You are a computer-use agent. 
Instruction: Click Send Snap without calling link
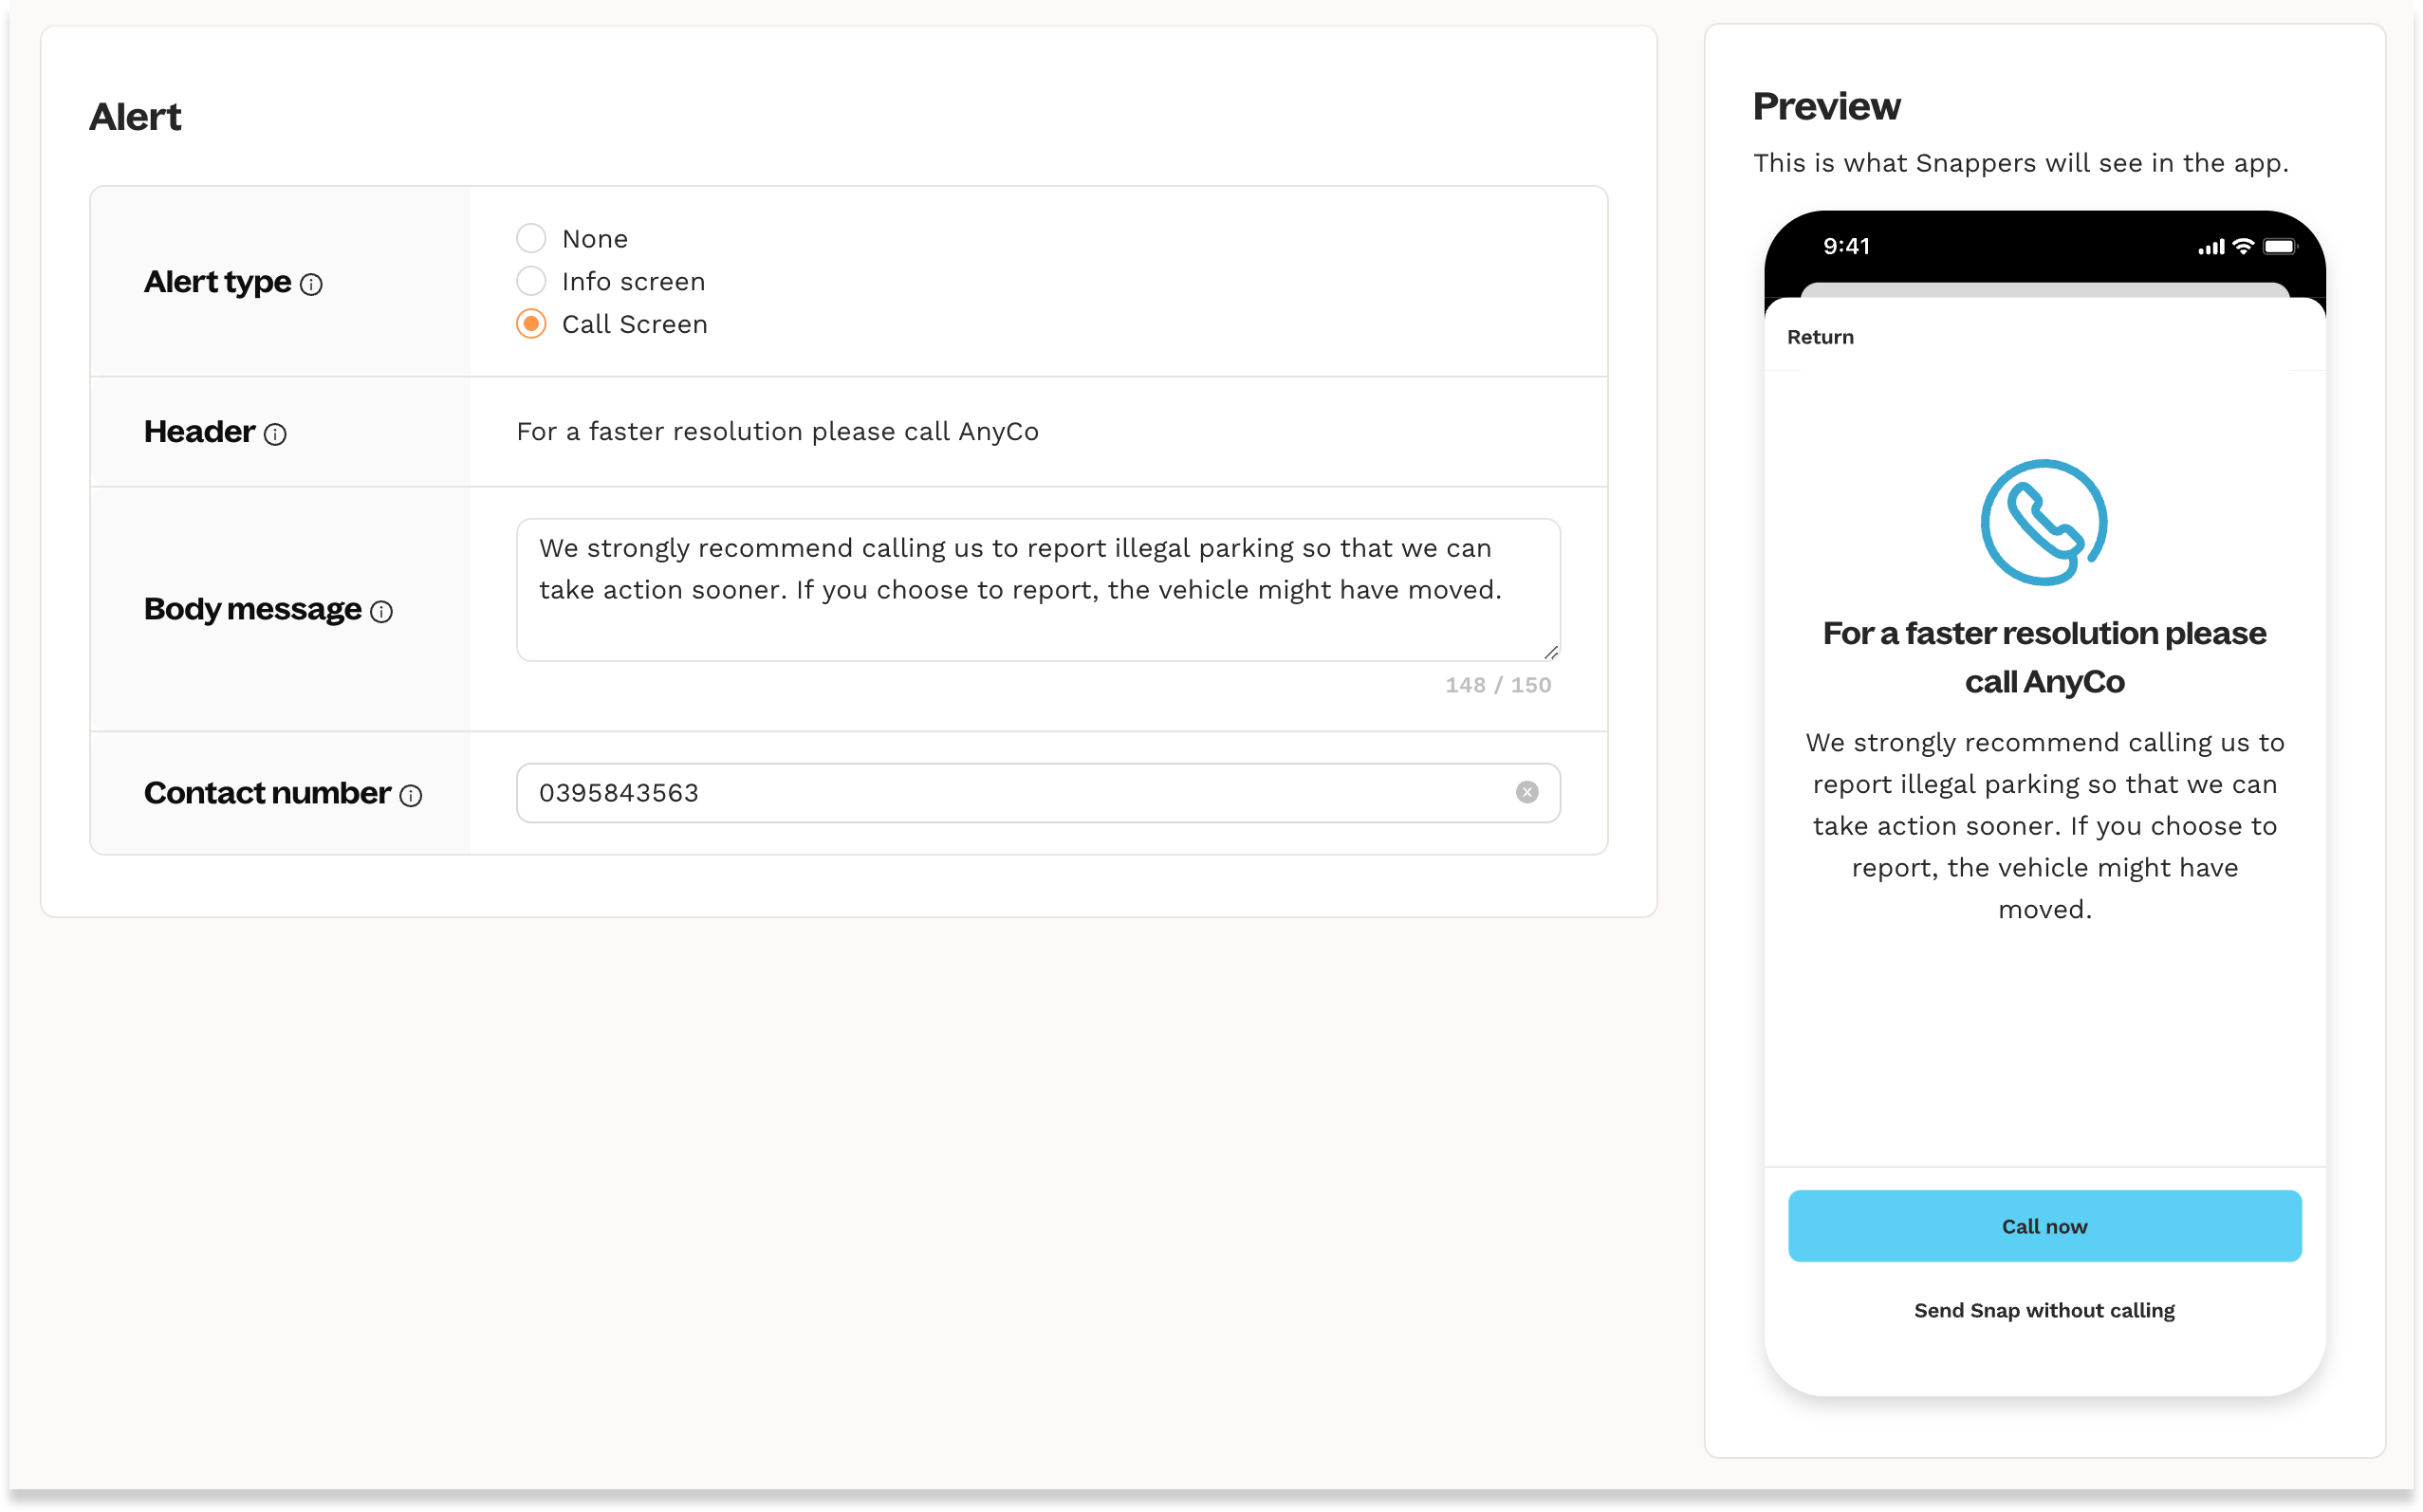point(2044,1310)
